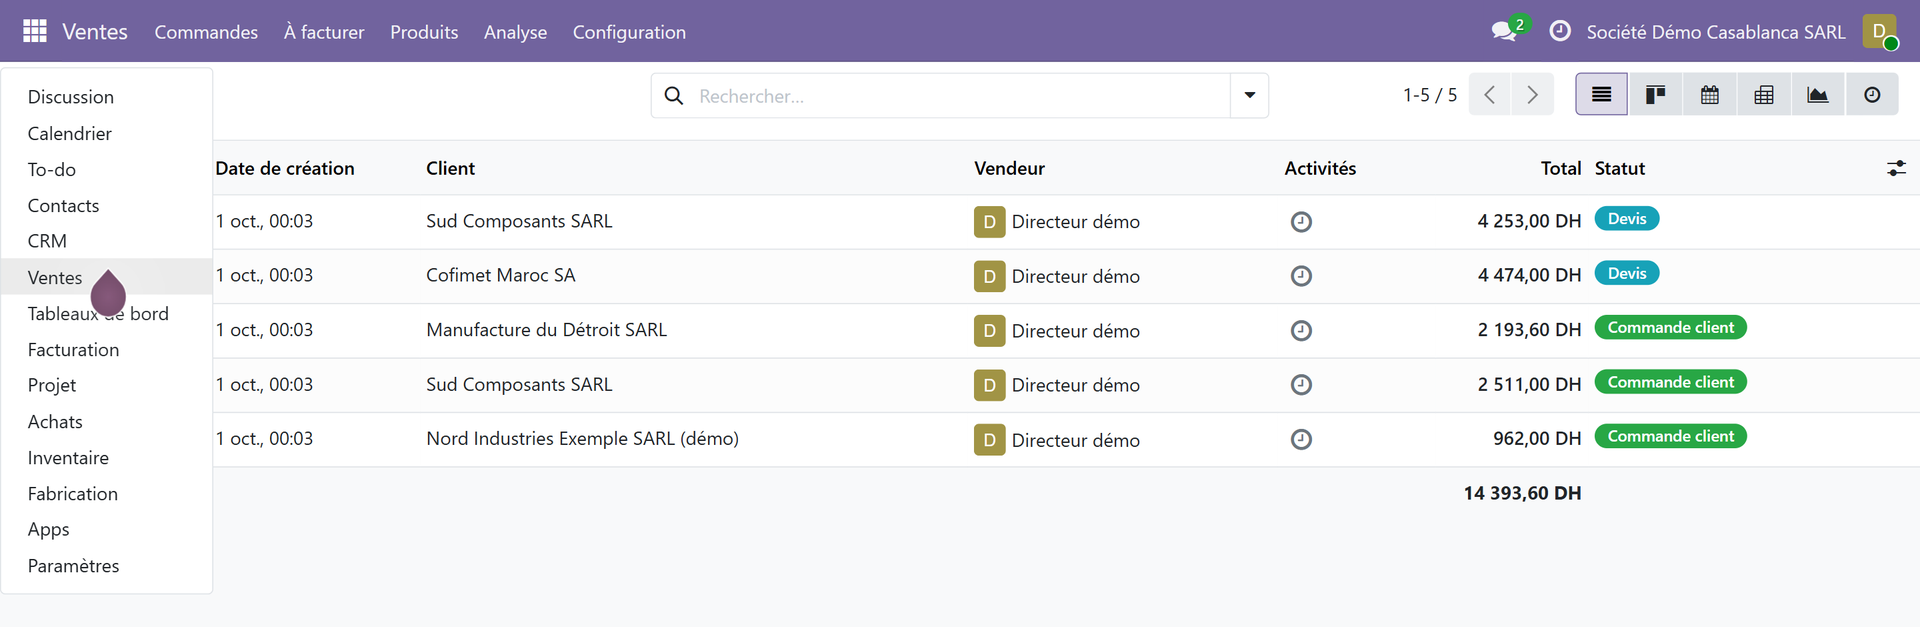1920x627 pixels.
Task: Open the conversations messages icon
Action: tap(1504, 32)
